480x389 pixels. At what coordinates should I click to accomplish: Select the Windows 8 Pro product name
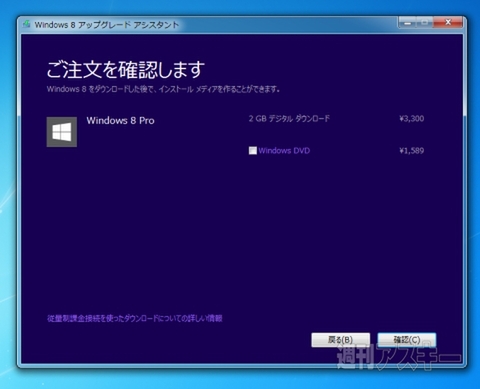point(120,120)
